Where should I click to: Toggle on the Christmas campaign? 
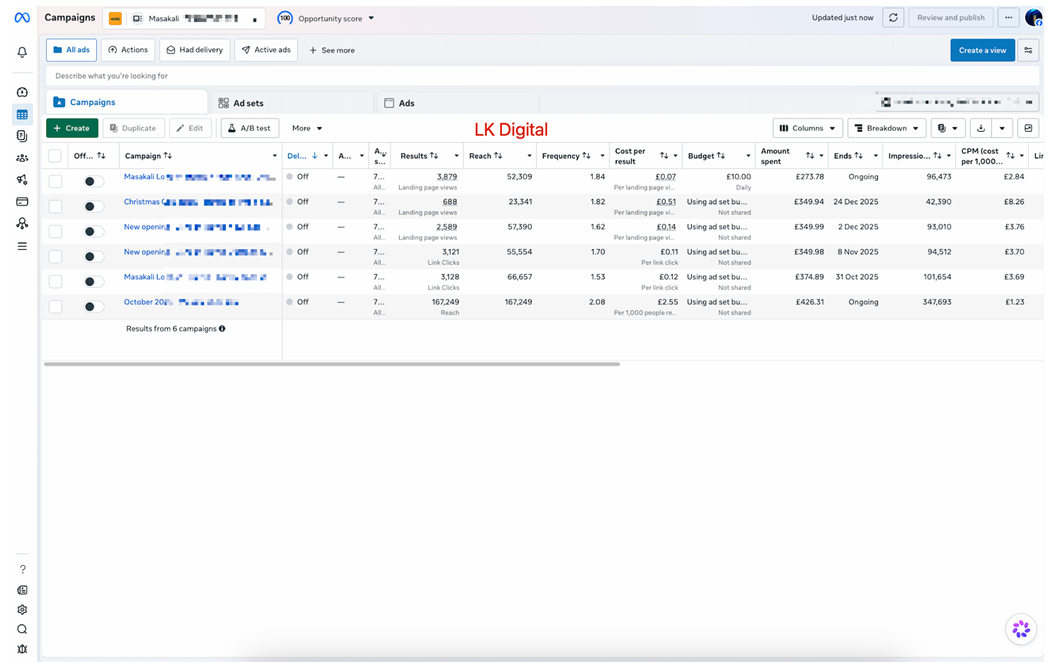point(93,206)
